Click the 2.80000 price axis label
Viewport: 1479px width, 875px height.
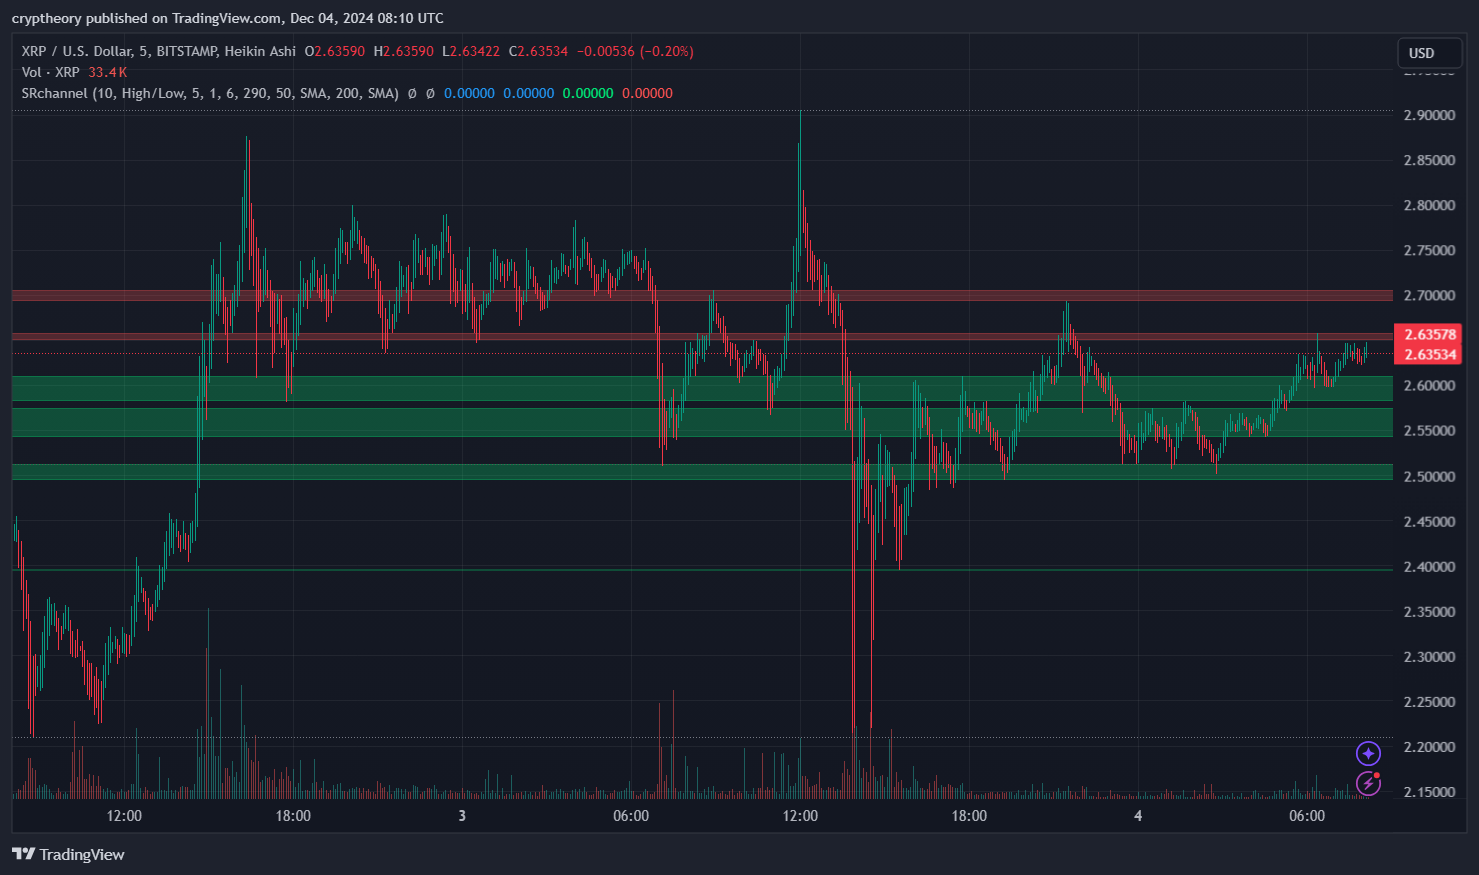click(x=1429, y=205)
